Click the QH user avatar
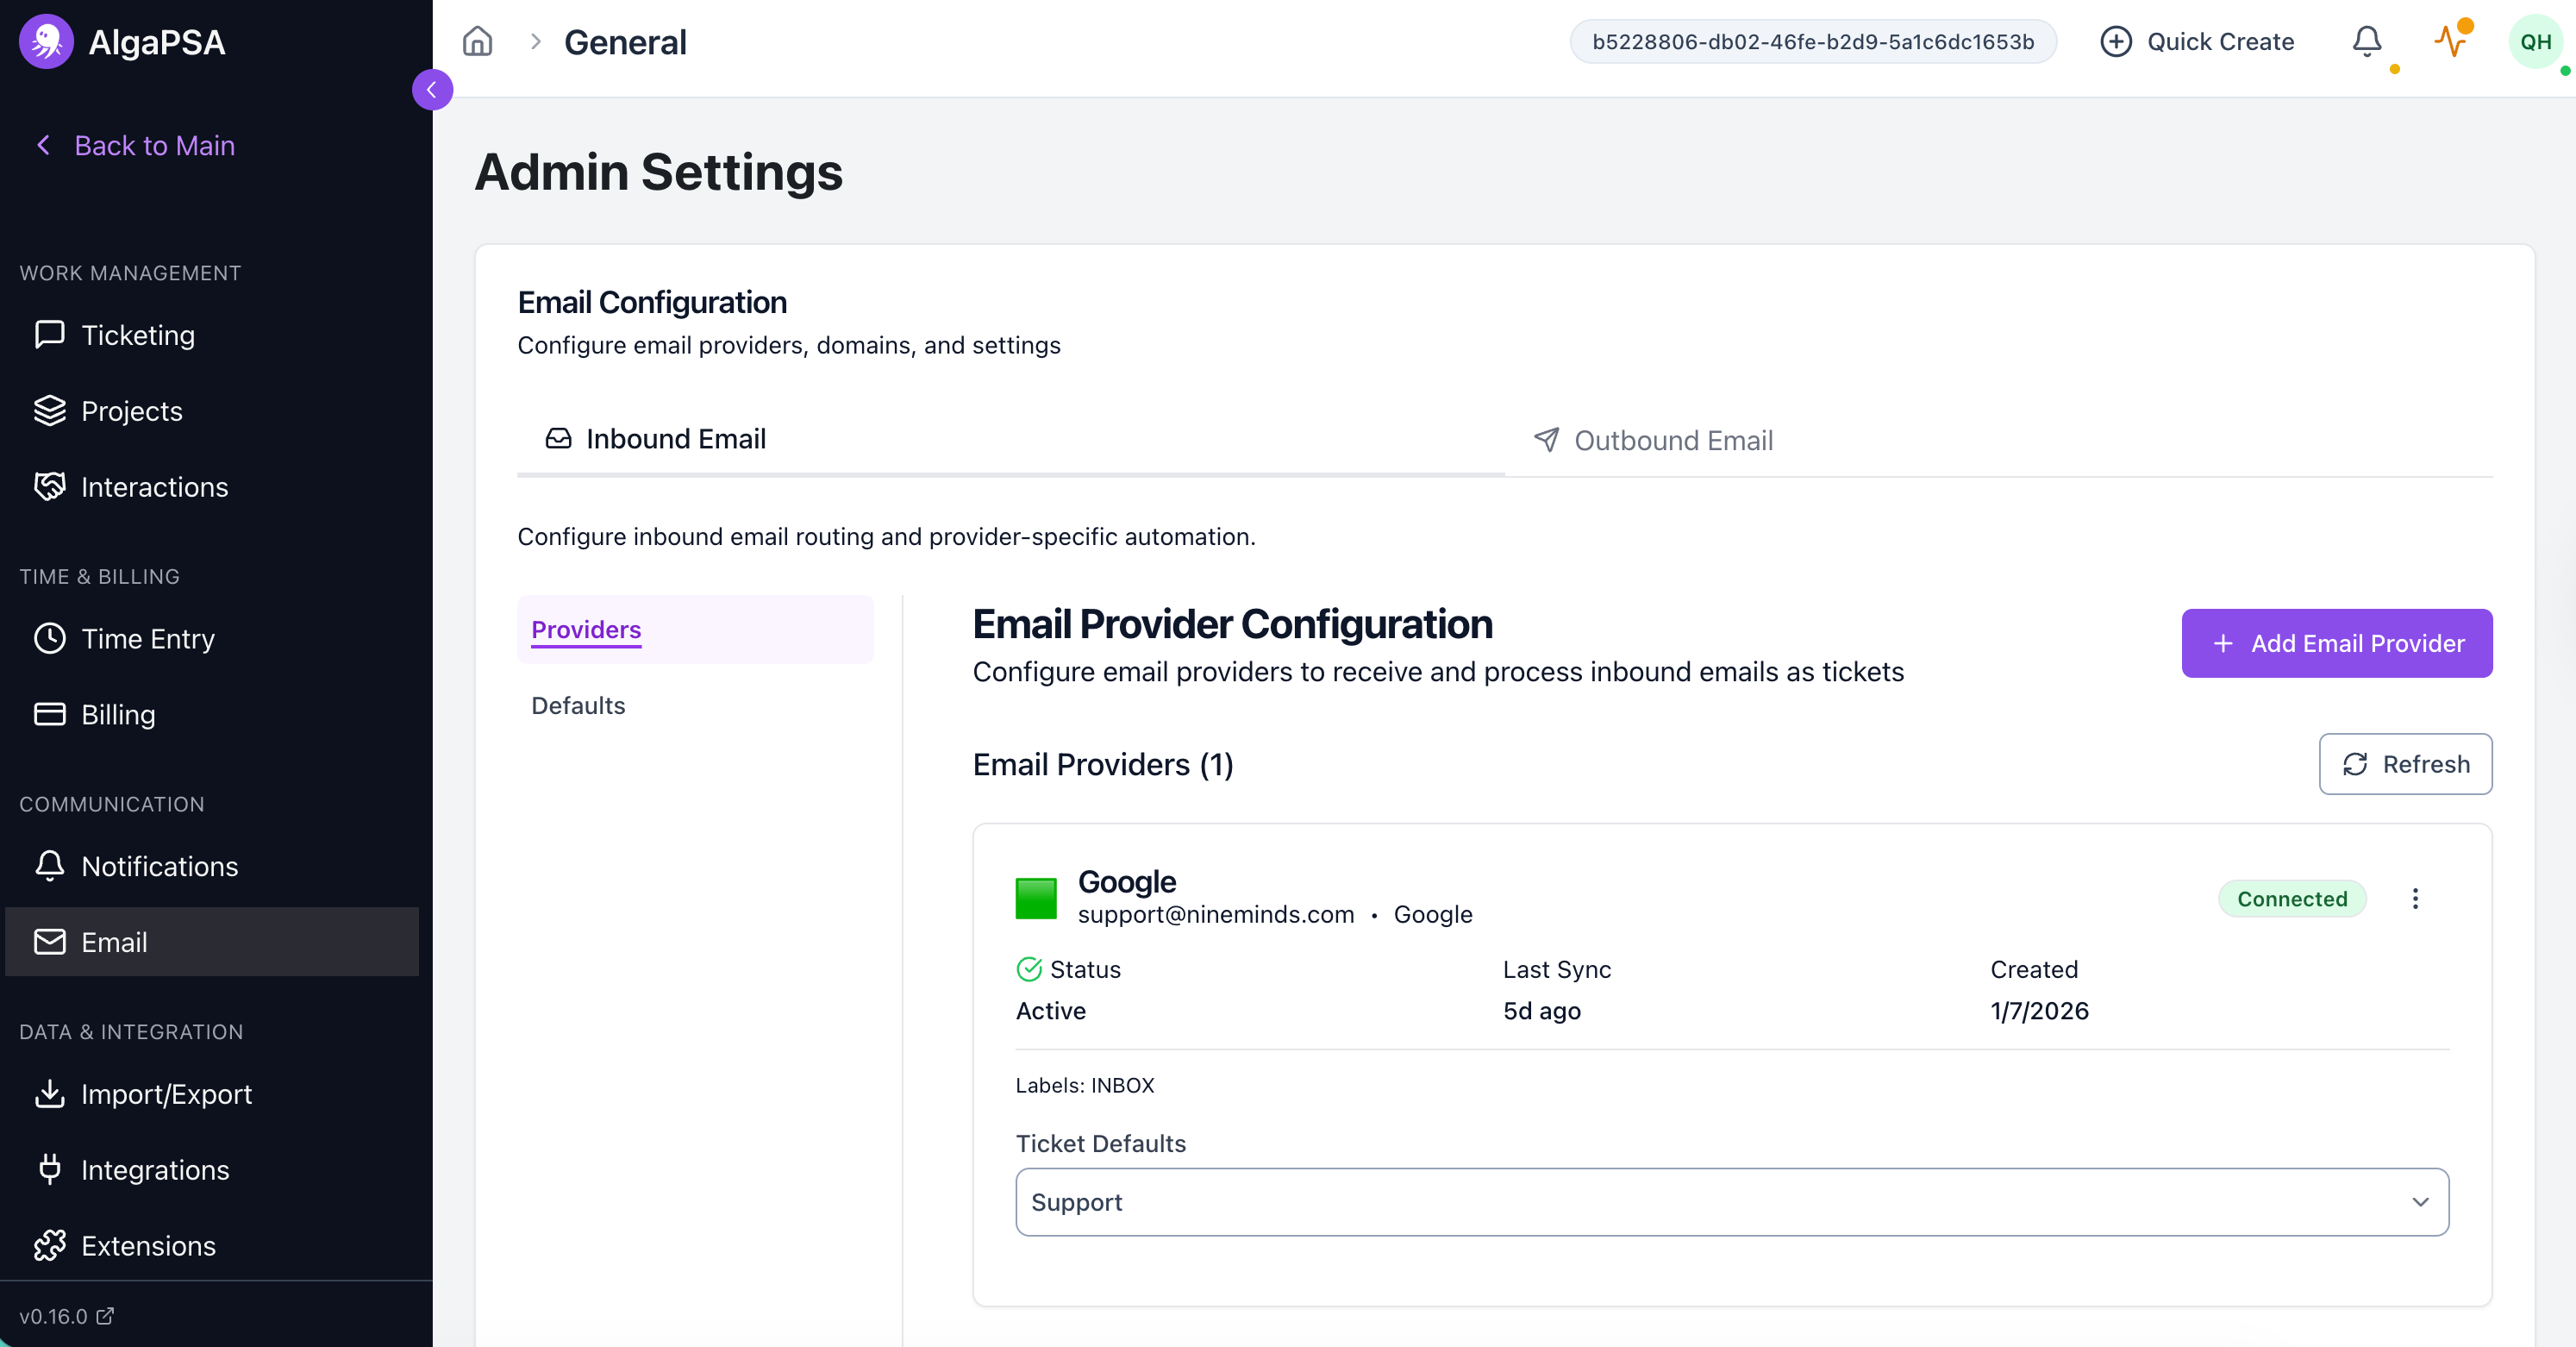 [2534, 41]
